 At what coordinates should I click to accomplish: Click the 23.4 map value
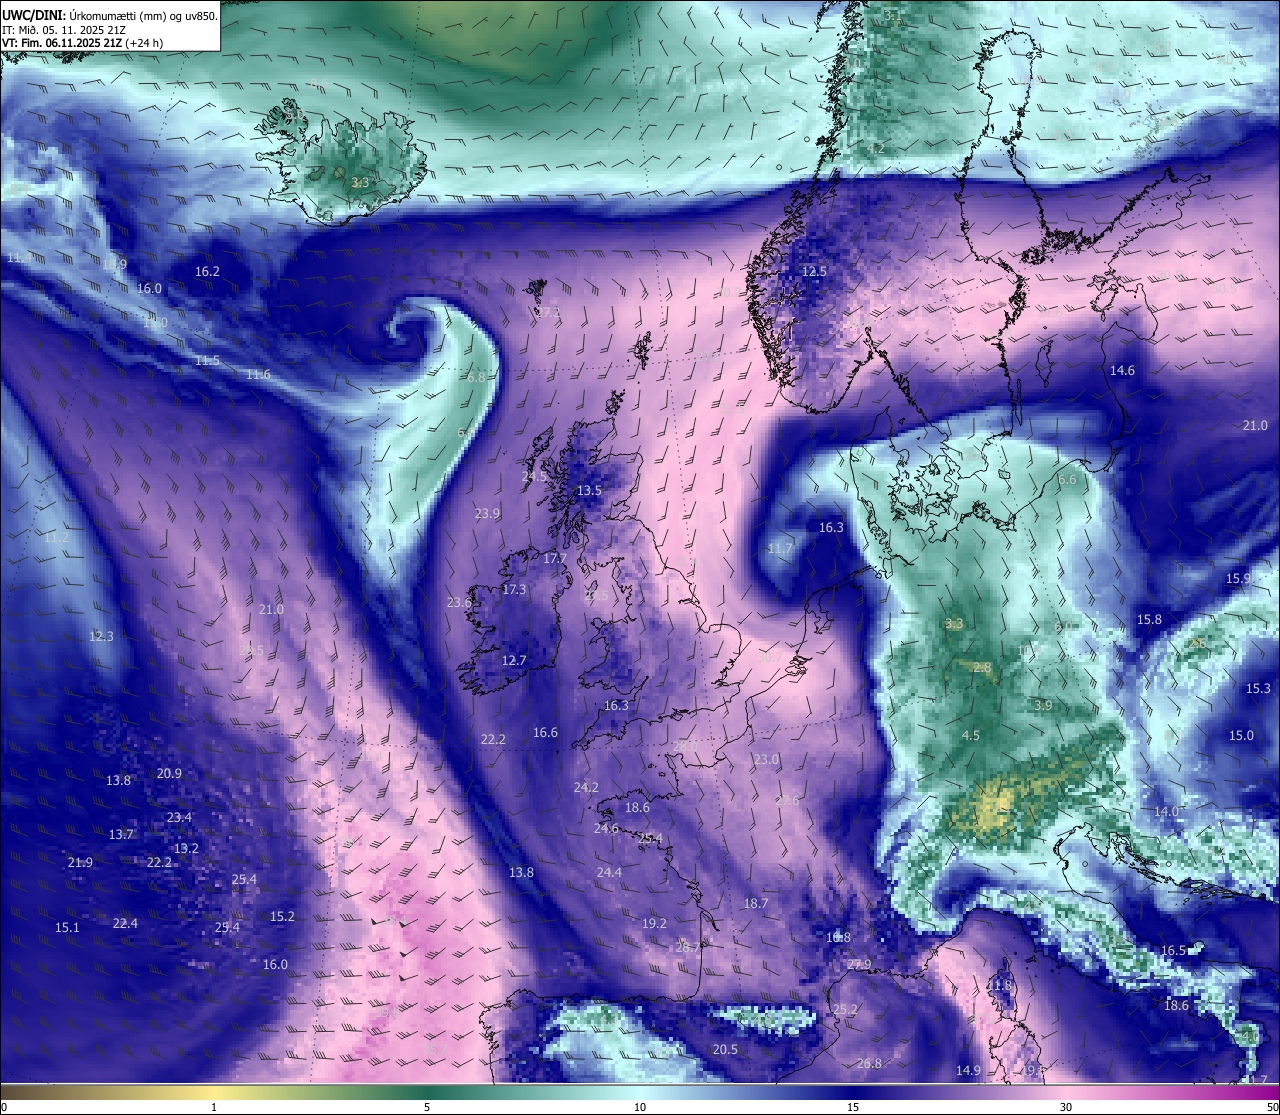(179, 818)
